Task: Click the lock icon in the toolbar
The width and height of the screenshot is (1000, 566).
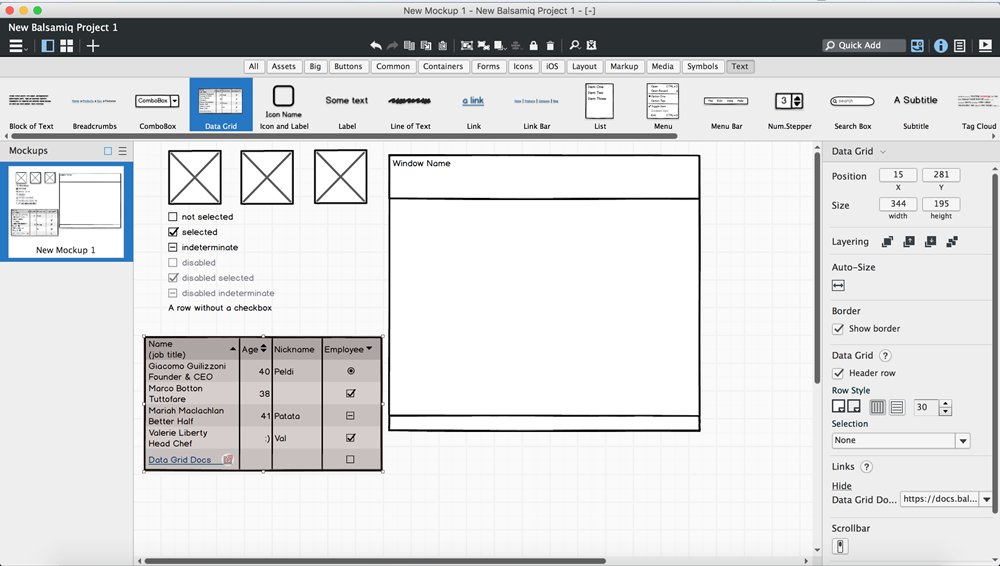Action: tap(533, 46)
